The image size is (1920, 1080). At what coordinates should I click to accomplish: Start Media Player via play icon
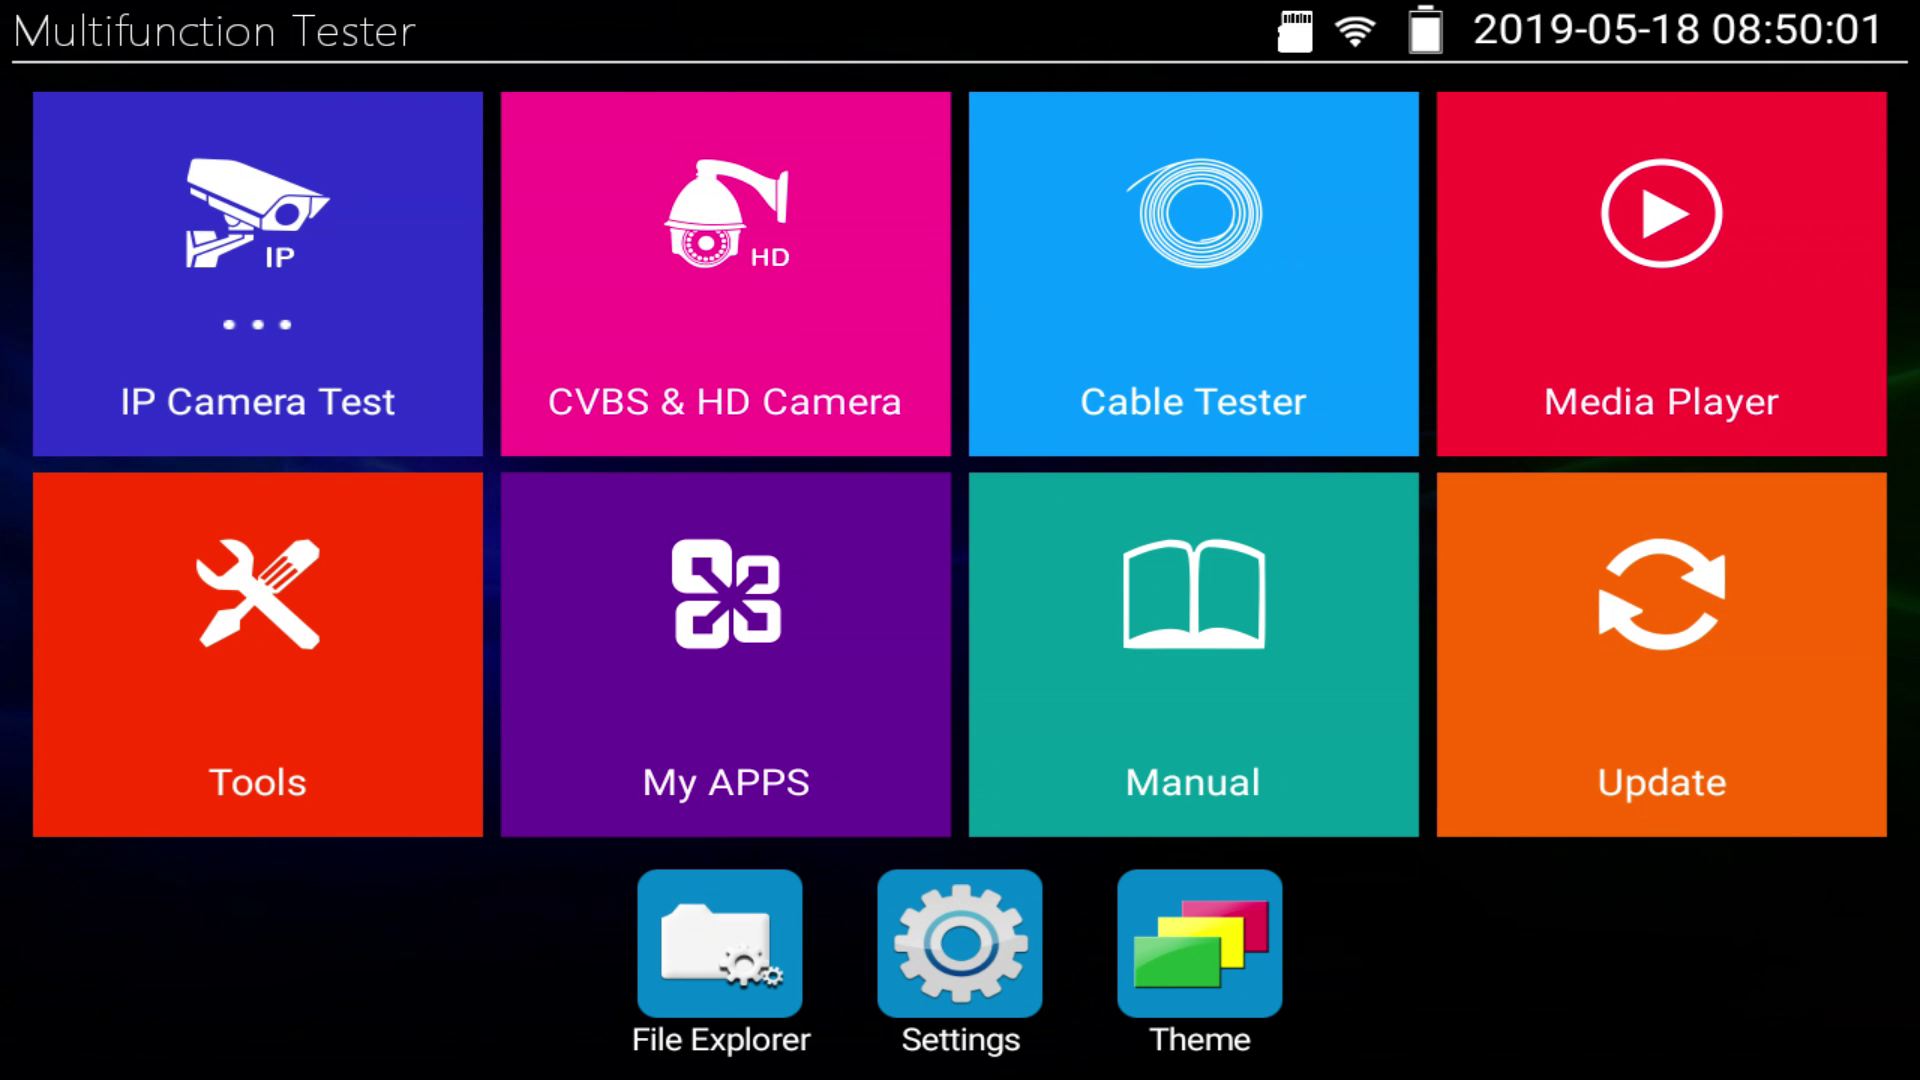pos(1661,213)
